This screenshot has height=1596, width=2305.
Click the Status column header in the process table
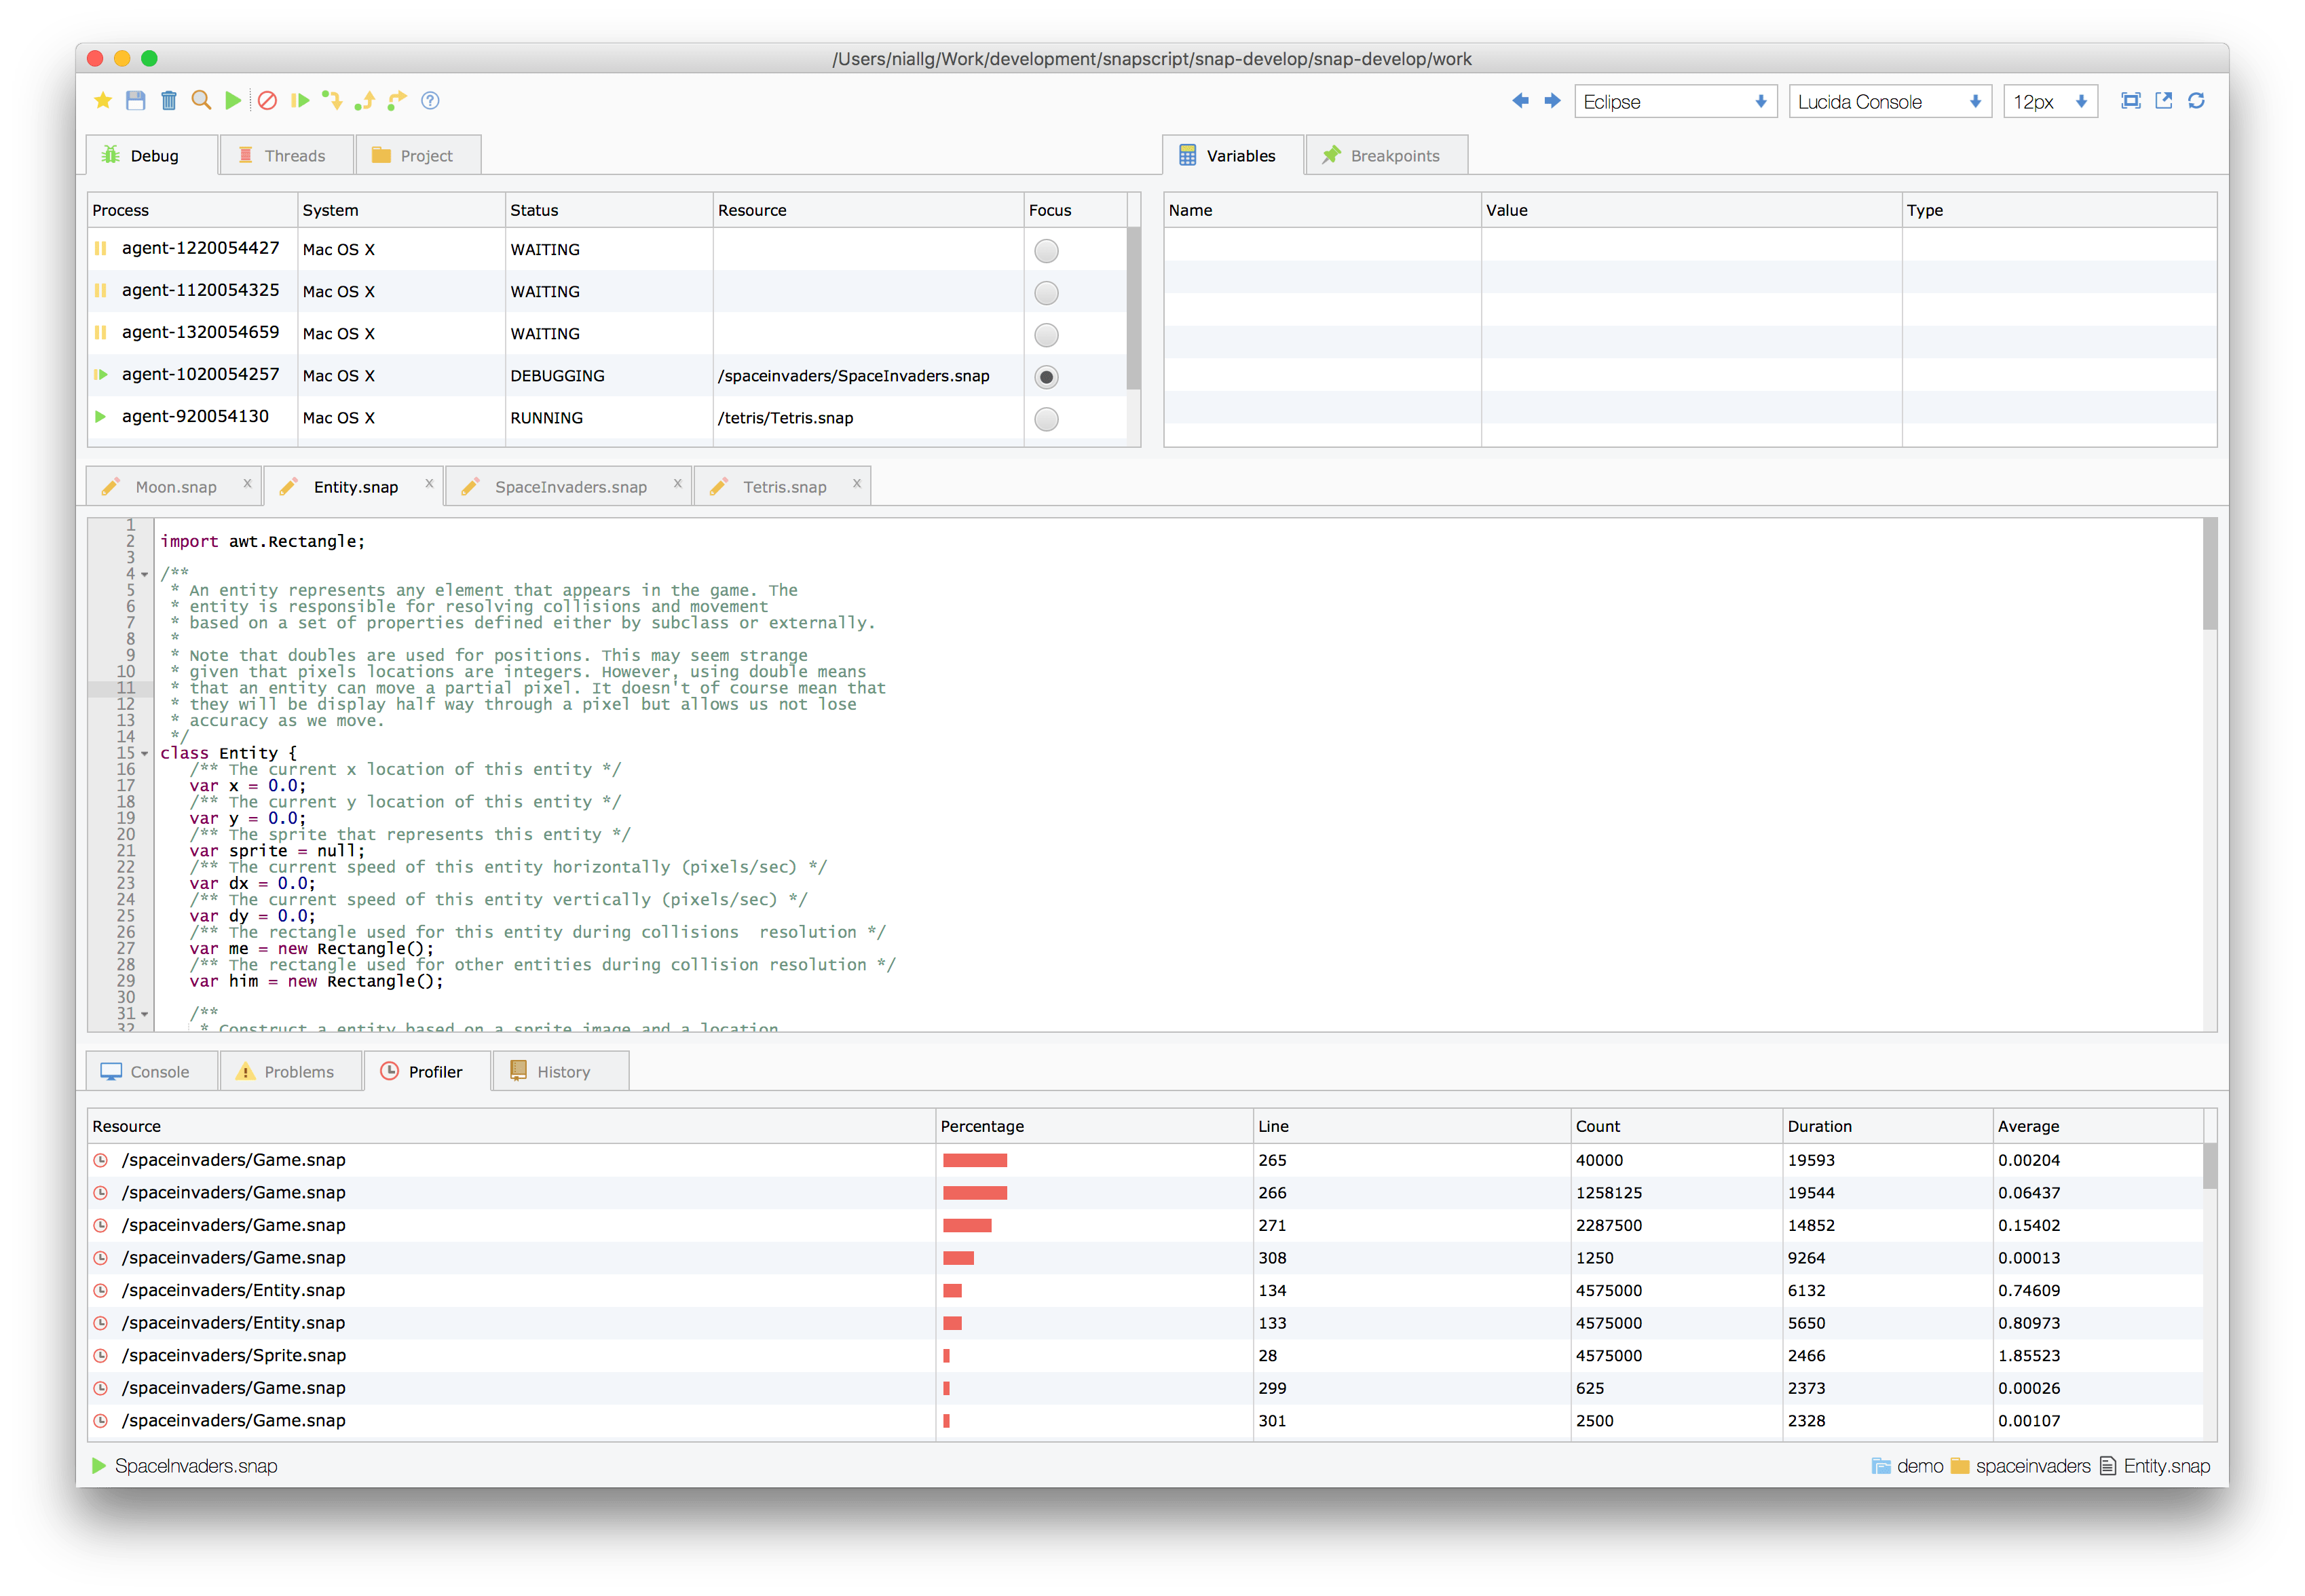click(608, 210)
